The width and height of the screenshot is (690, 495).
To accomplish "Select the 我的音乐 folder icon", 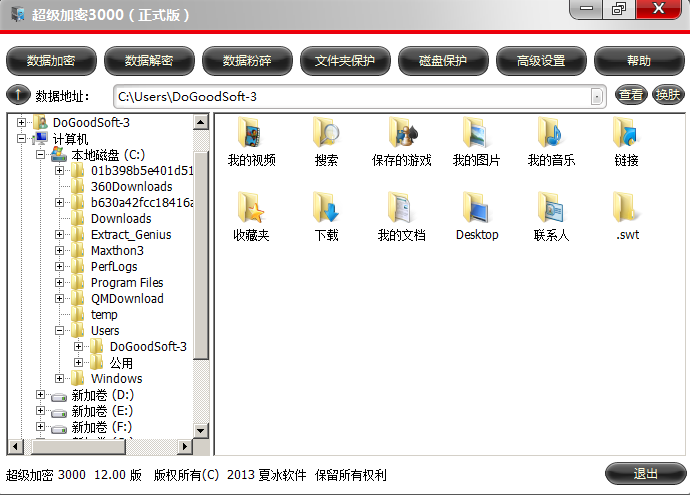I will (x=551, y=132).
